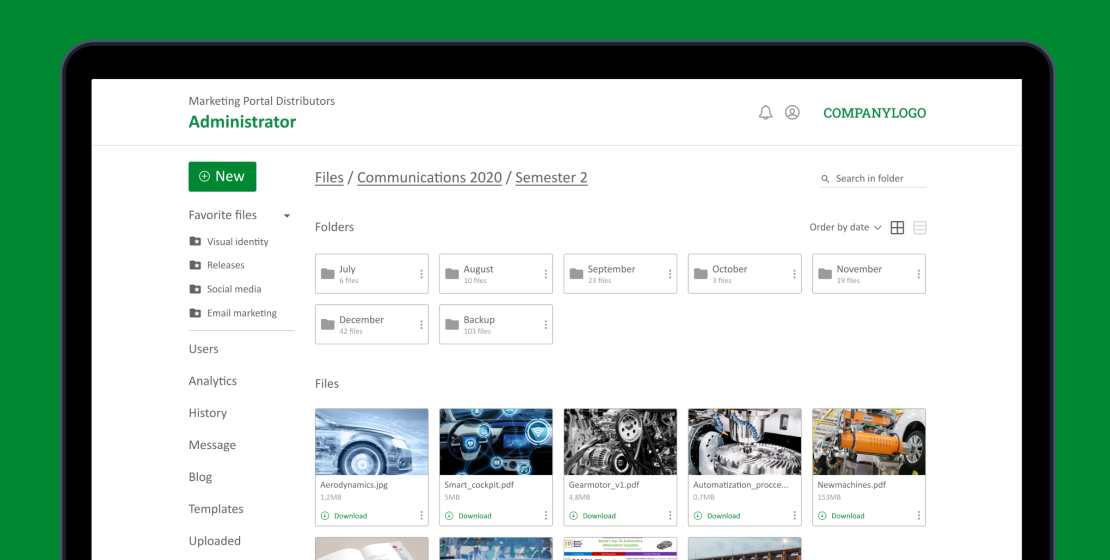Screen dimensions: 1110x560
Task: Download Aerodynamics.jpg
Action: pos(344,515)
